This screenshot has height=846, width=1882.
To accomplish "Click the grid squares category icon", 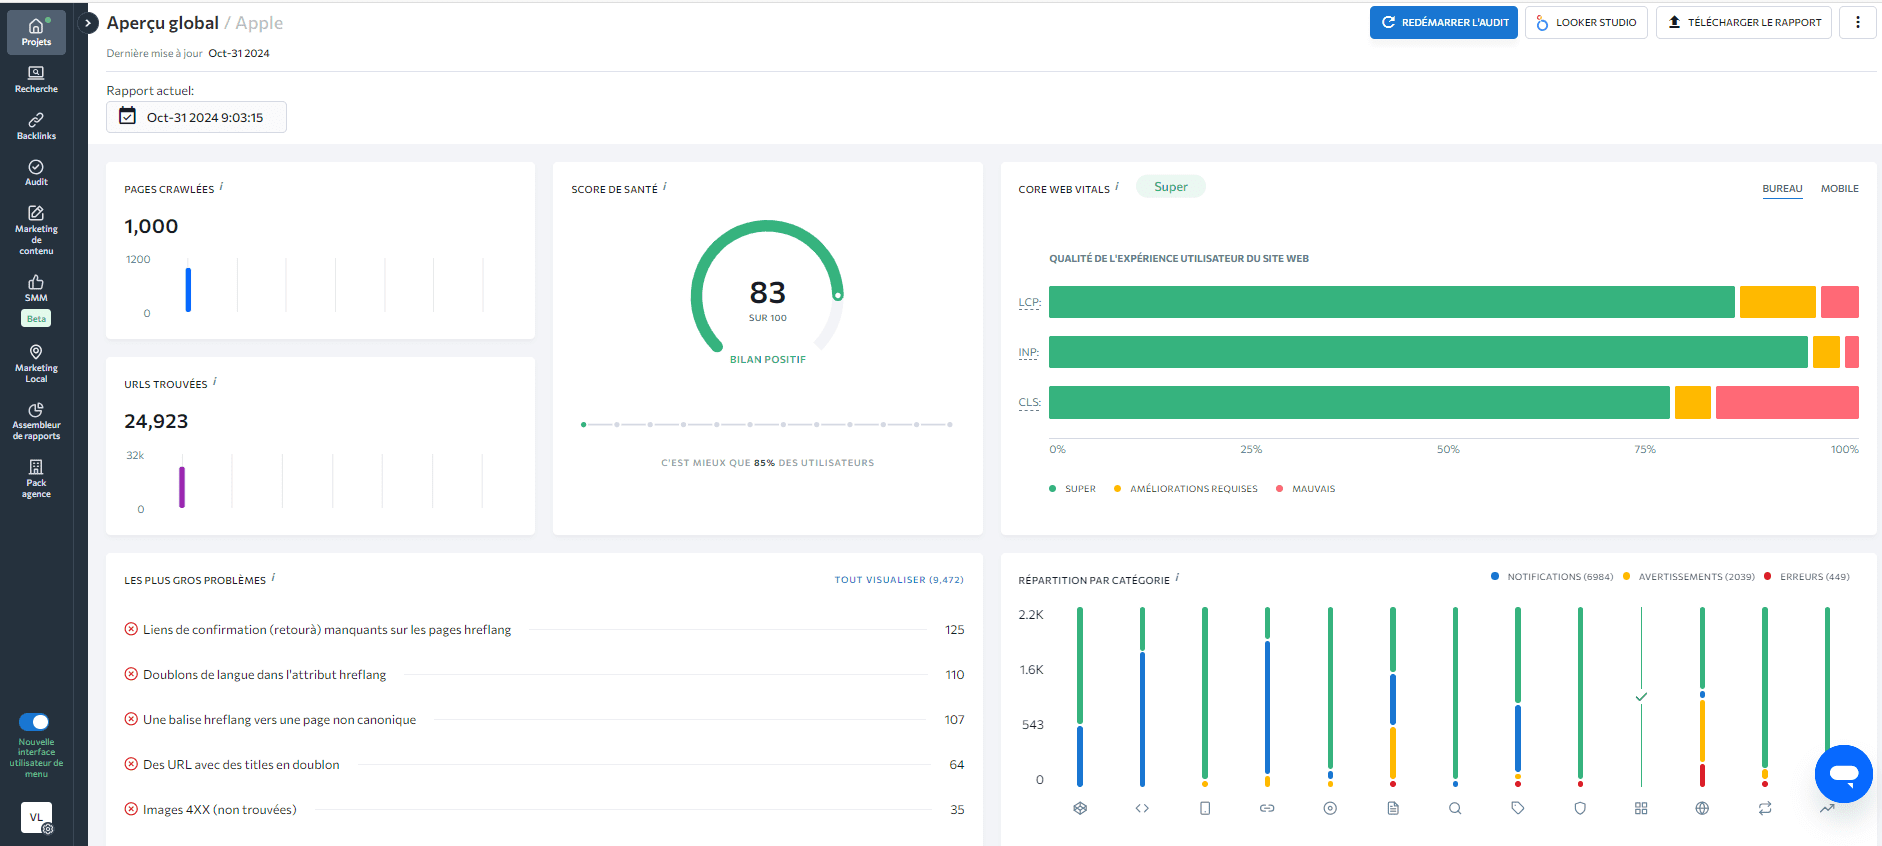I will [x=1641, y=808].
